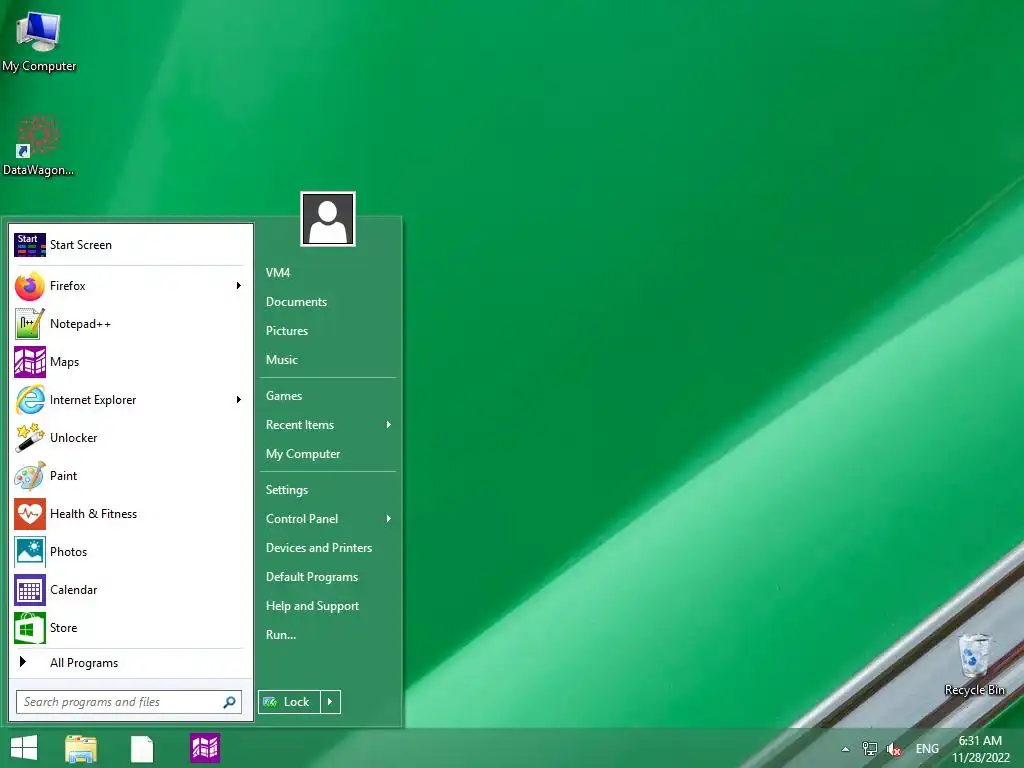
Task: Click the user account picture
Action: point(328,219)
